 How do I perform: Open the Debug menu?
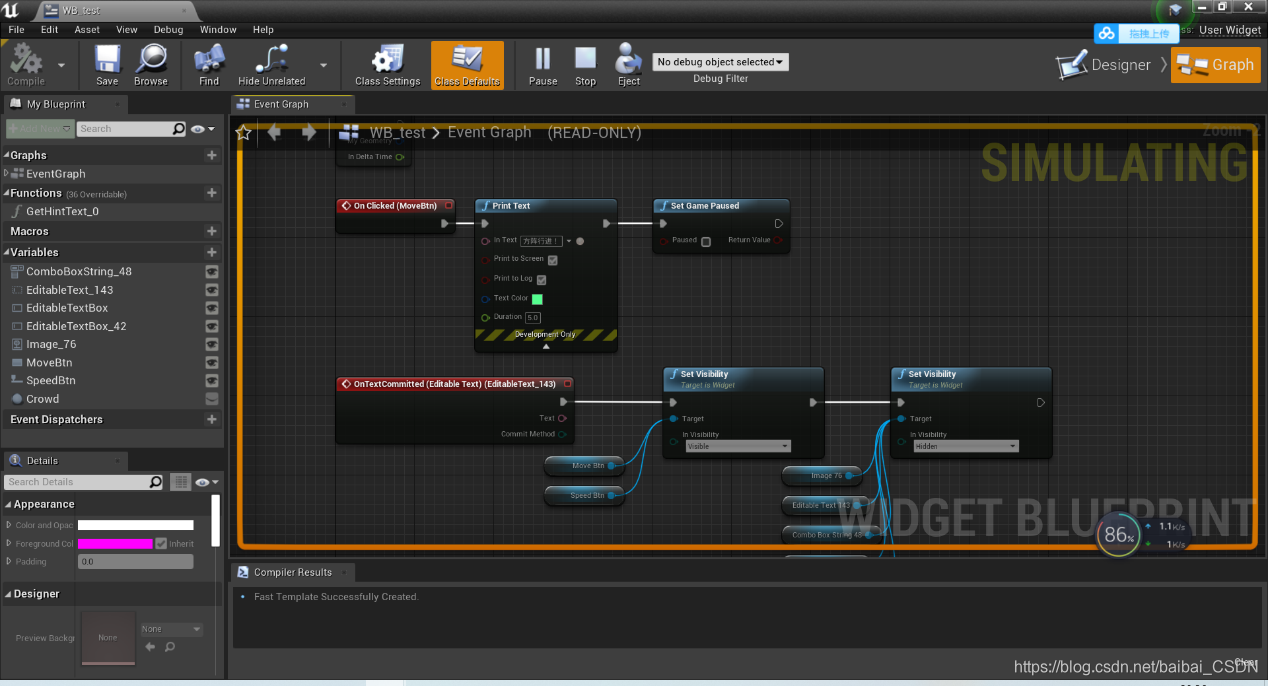click(168, 29)
